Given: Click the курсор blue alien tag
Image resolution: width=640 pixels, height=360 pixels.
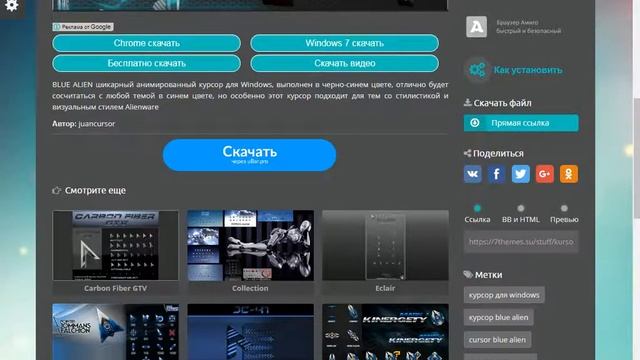Looking at the screenshot, I should (x=498, y=317).
